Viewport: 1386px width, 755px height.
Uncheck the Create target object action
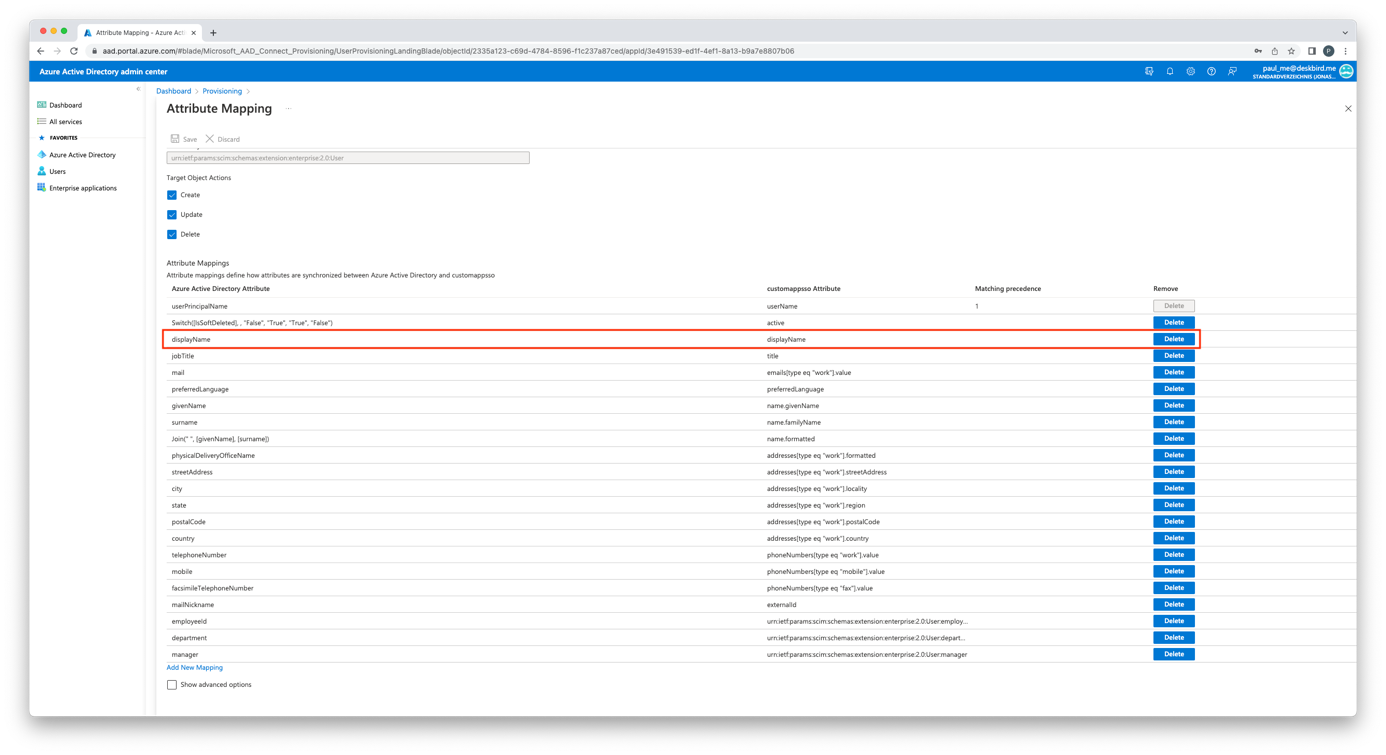tap(172, 195)
